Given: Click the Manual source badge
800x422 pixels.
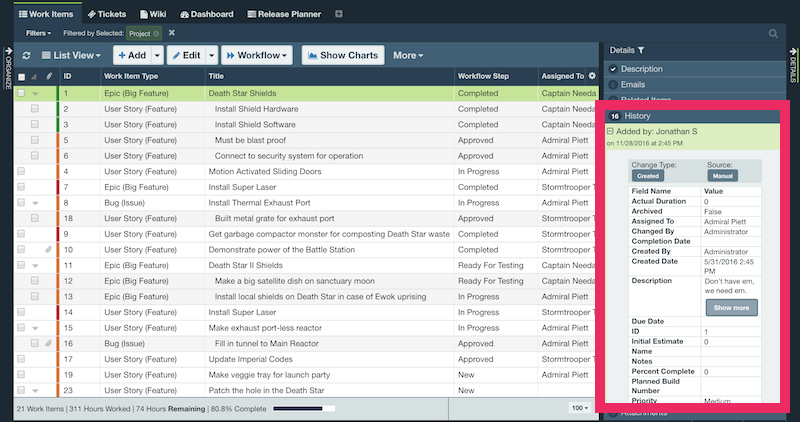Looking at the screenshot, I should [722, 176].
